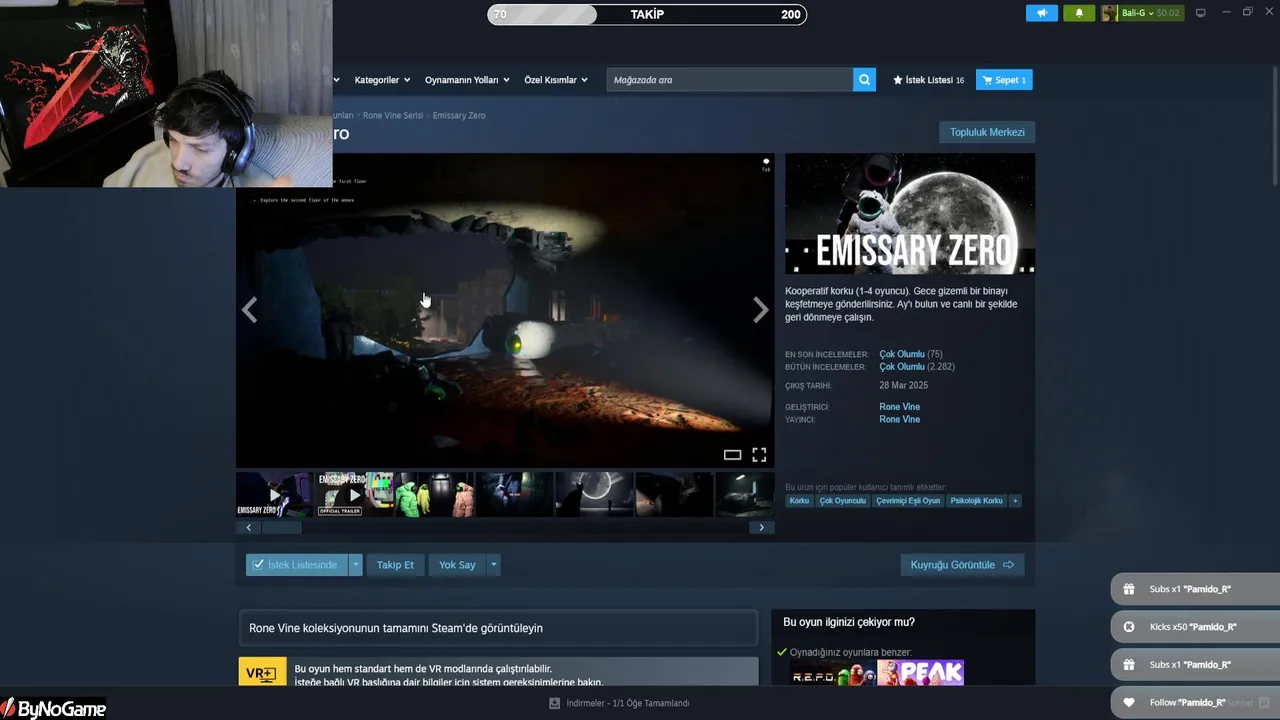The width and height of the screenshot is (1280, 720).
Task: Open media viewer in fullscreen
Action: point(759,455)
